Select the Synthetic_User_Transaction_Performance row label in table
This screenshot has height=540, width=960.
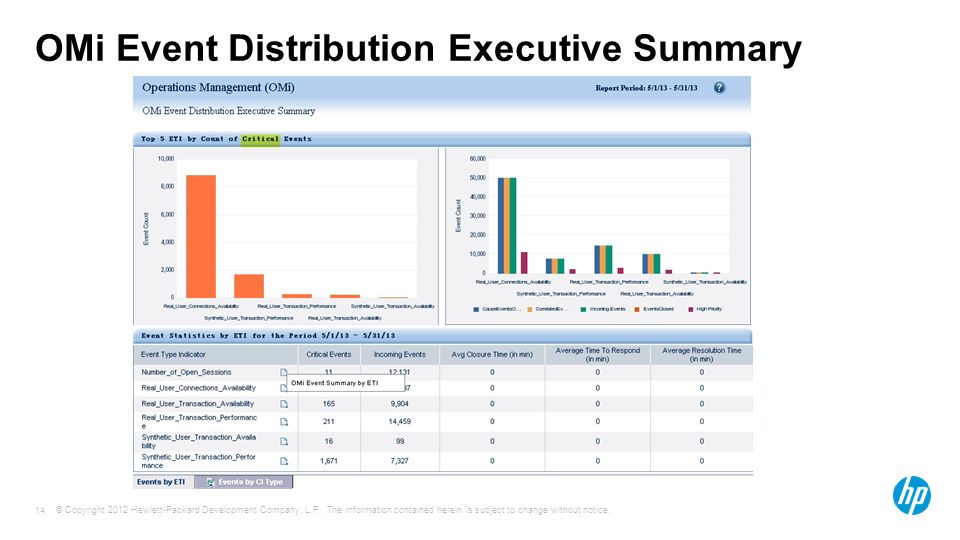(198, 461)
